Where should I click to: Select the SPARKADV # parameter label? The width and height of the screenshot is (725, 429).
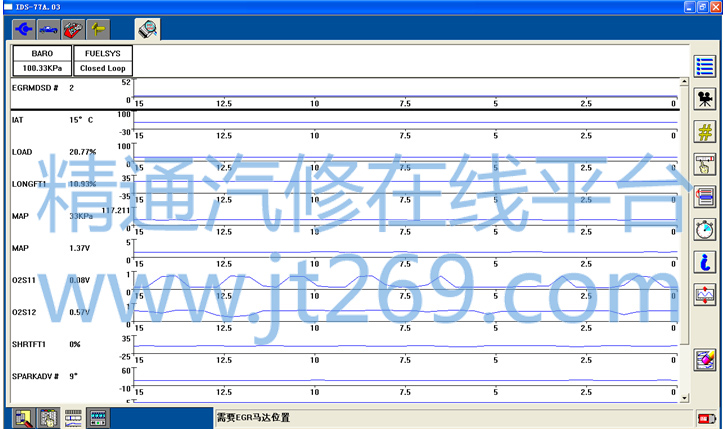[x=35, y=376]
